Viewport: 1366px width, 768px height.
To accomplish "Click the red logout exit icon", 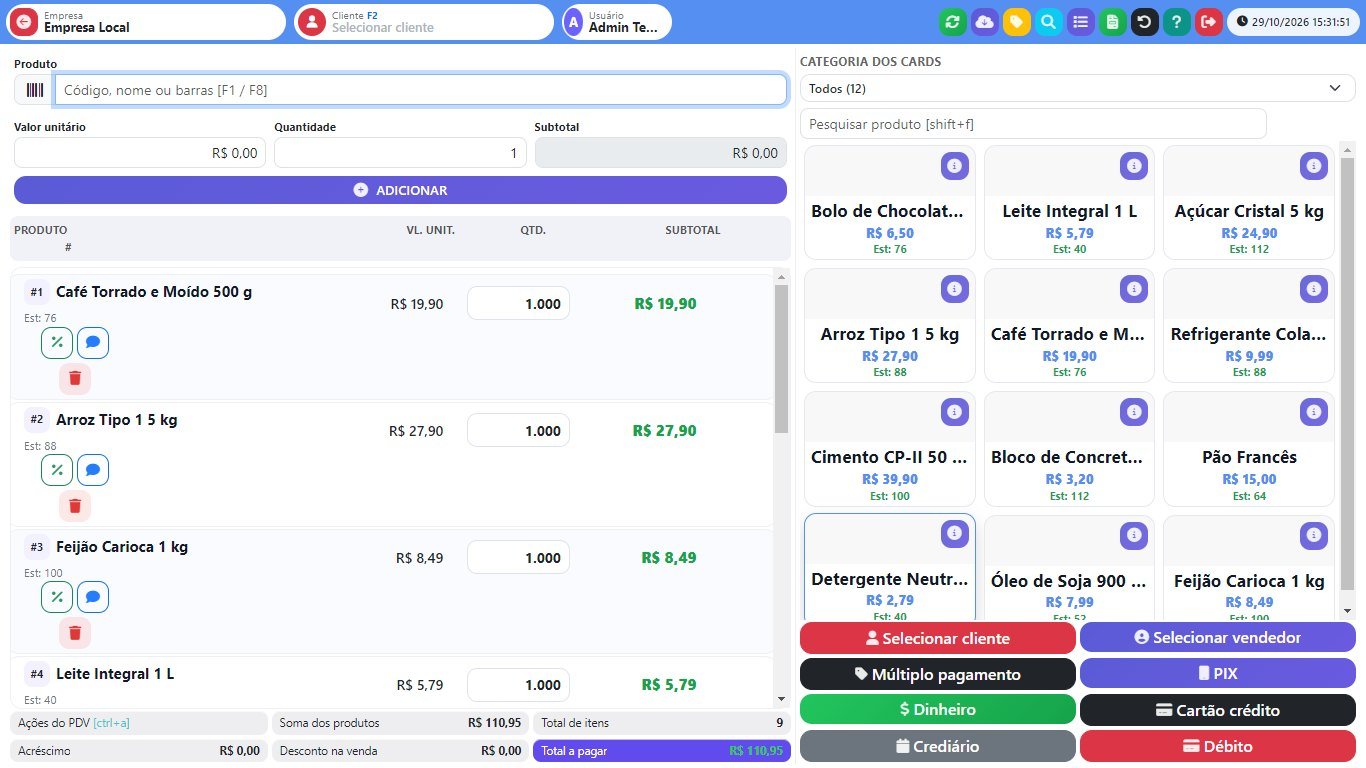I will pyautogui.click(x=1208, y=21).
